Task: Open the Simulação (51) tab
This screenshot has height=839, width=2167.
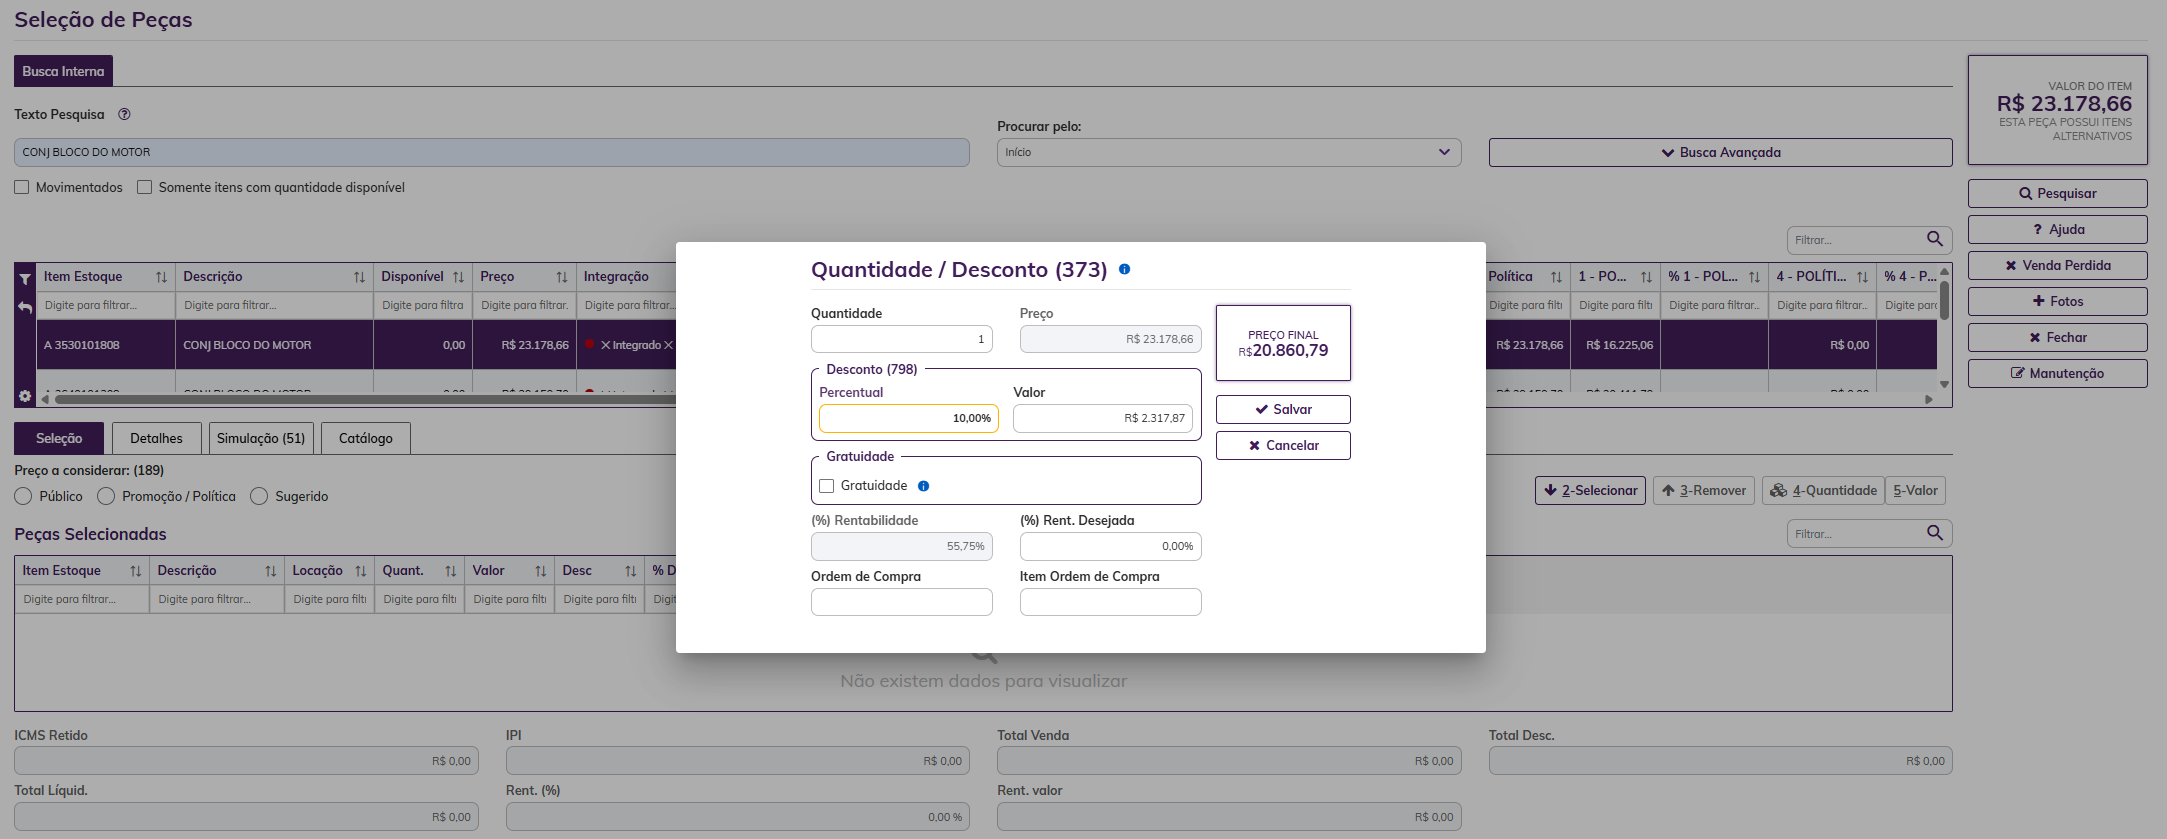Action: coord(261,438)
